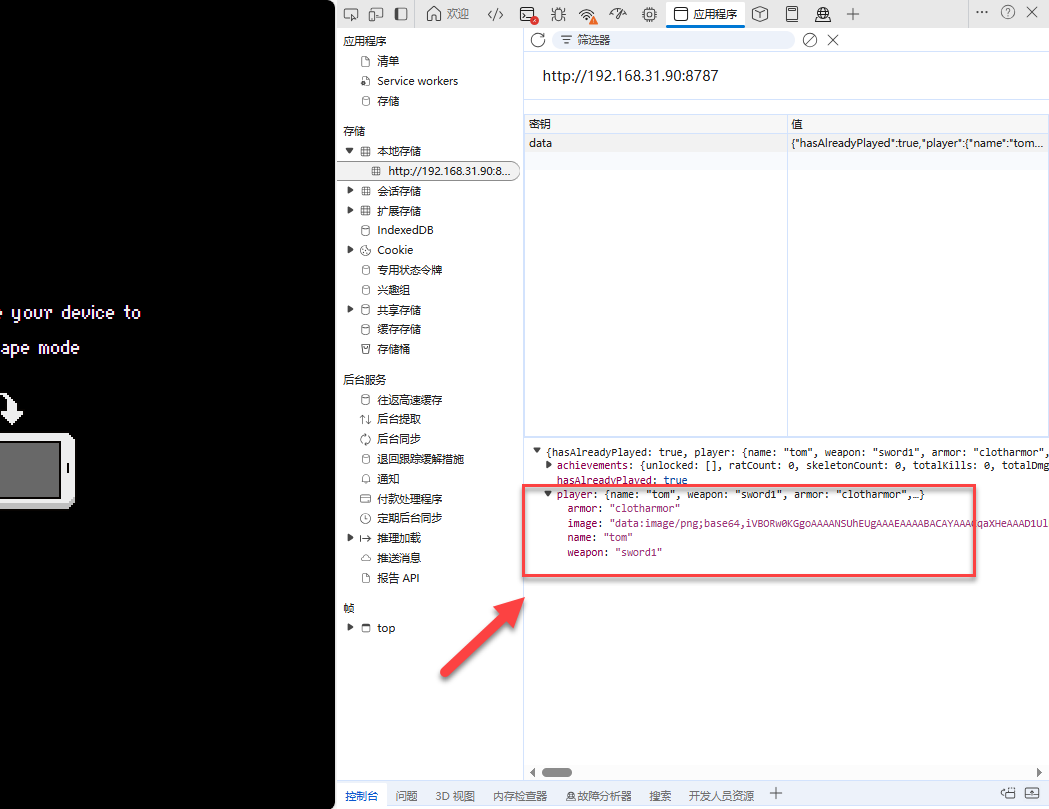Image resolution: width=1049 pixels, height=809 pixels.
Task: Switch to 控制台 drawer tab
Action: (361, 796)
